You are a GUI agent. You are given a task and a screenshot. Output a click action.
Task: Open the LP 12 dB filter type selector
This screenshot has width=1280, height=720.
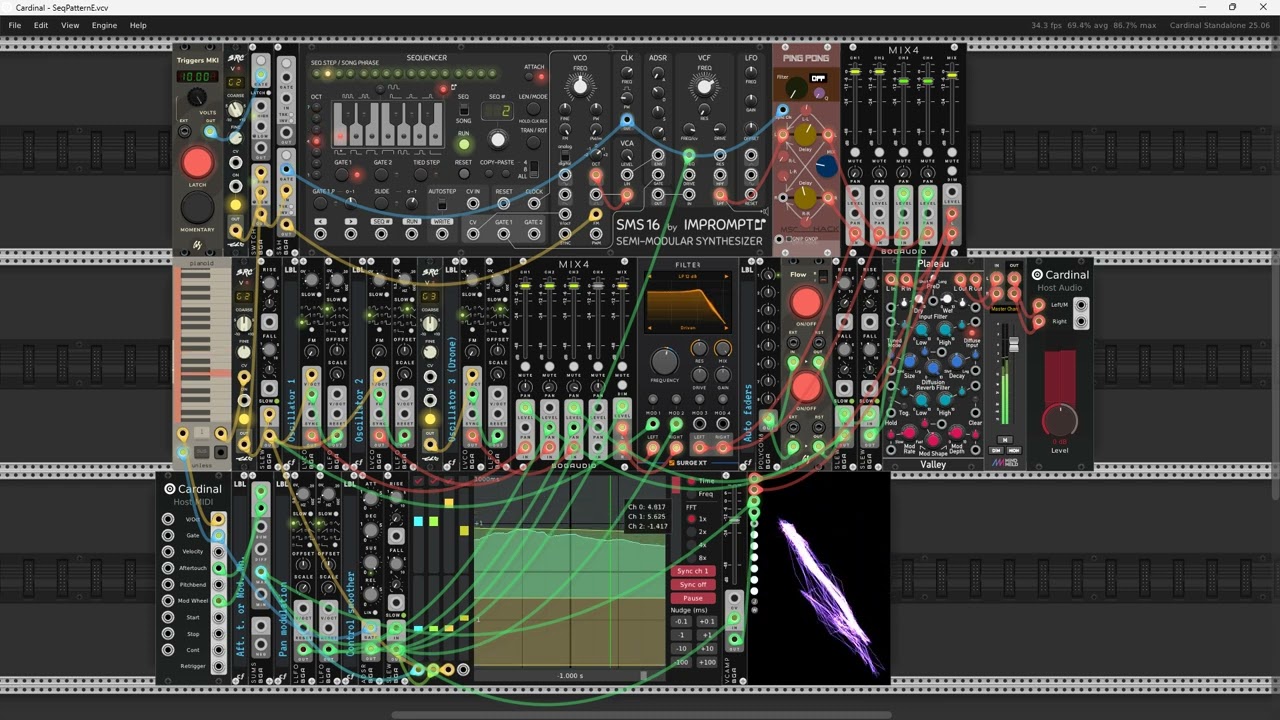(x=688, y=277)
